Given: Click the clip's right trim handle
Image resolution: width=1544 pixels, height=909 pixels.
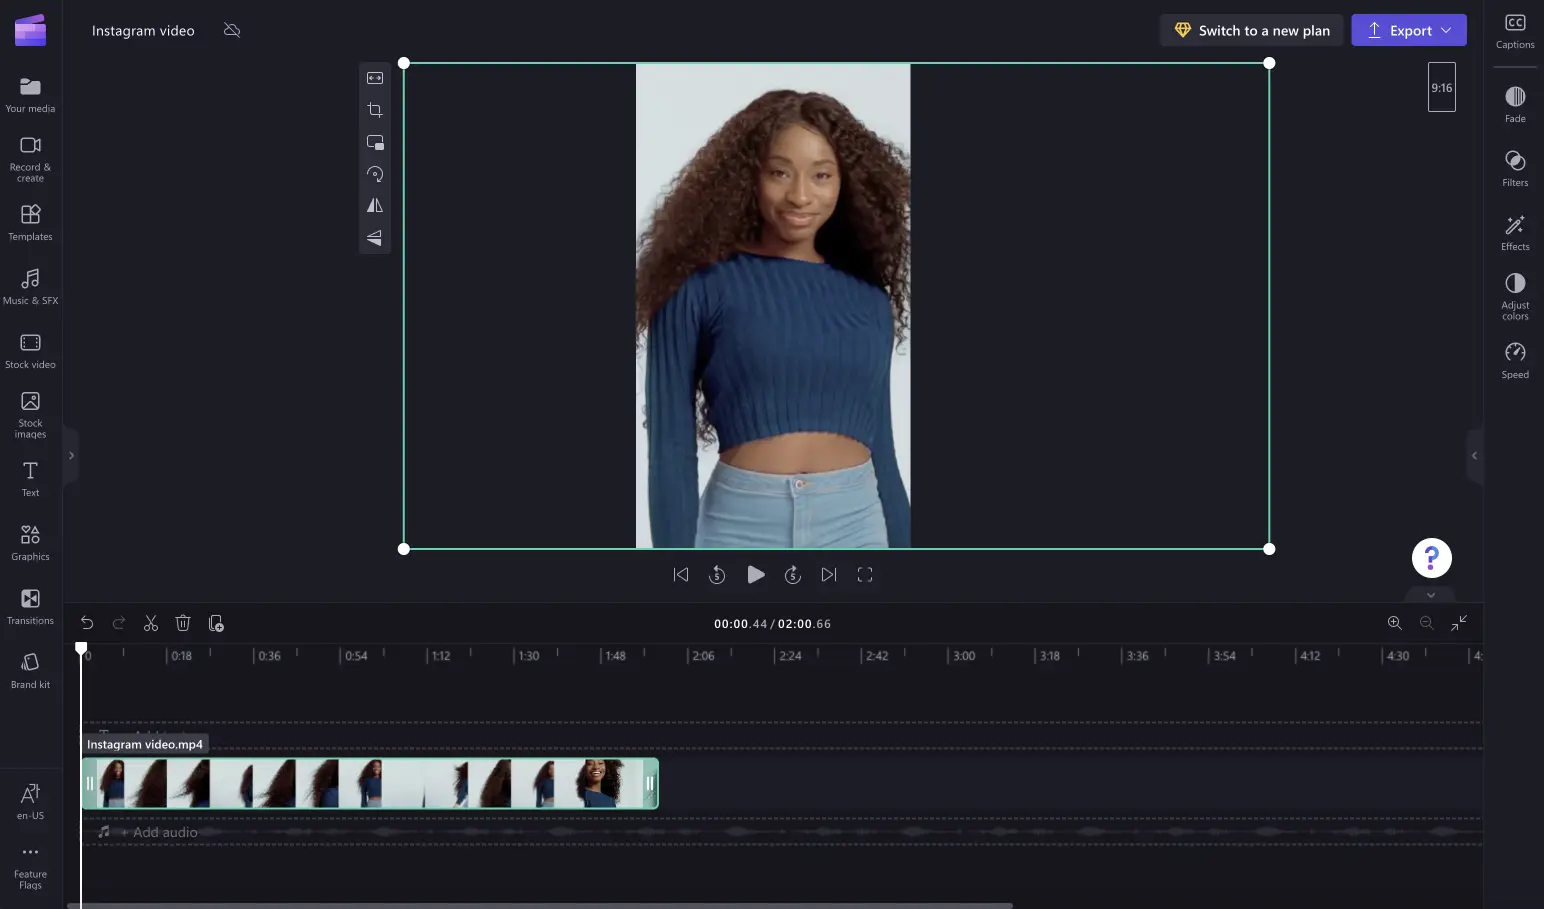Looking at the screenshot, I should 650,783.
